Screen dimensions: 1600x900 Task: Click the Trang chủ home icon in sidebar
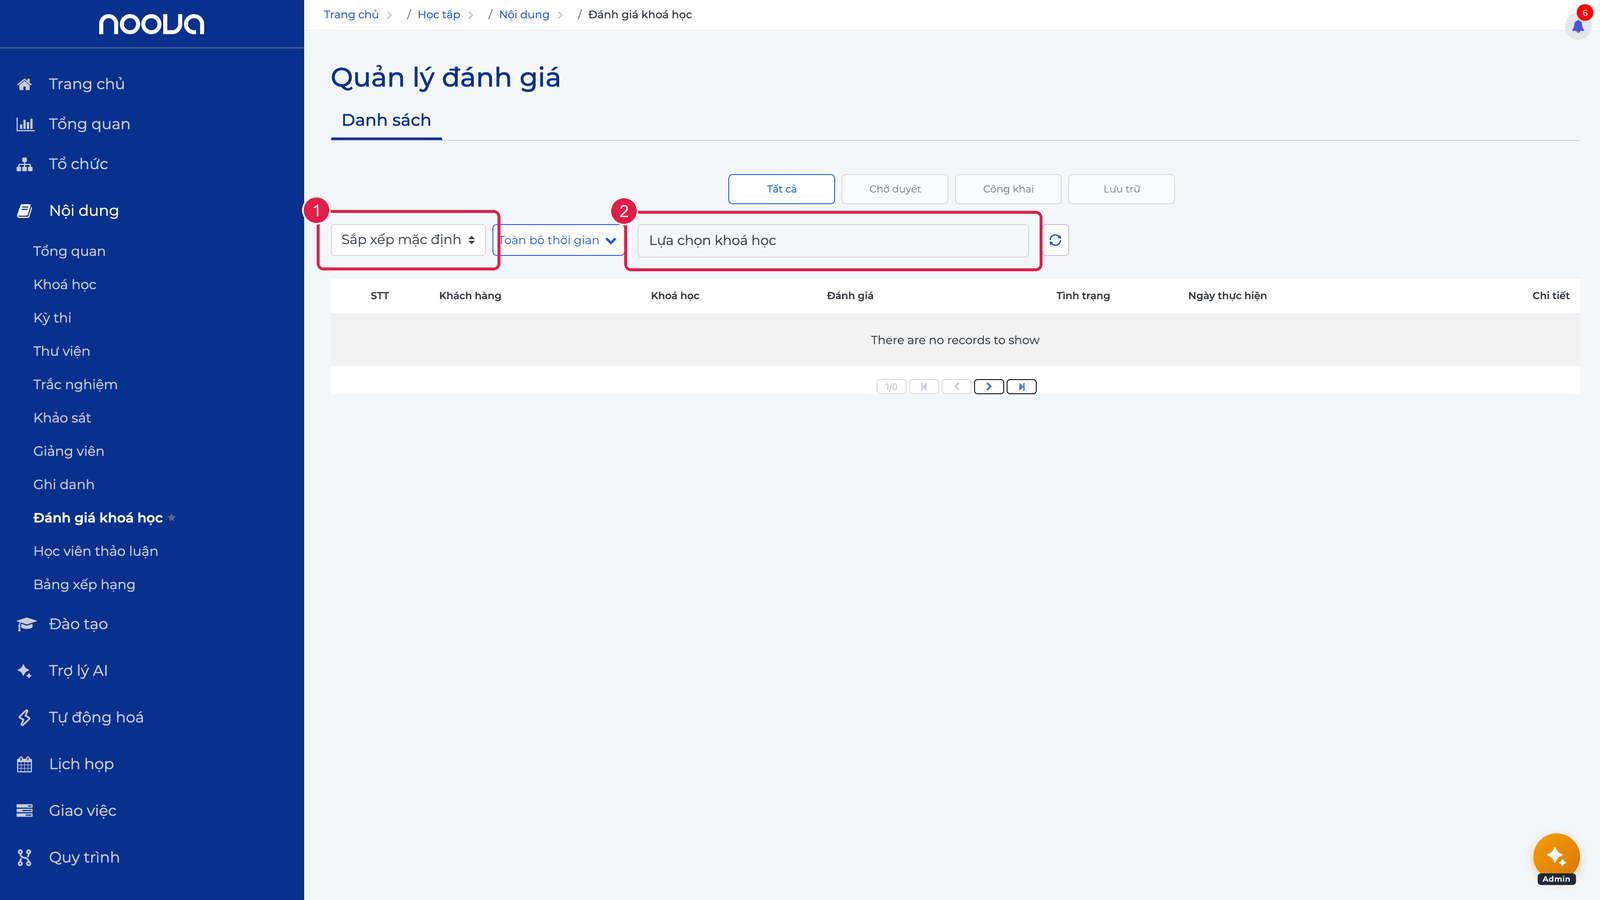coord(25,84)
